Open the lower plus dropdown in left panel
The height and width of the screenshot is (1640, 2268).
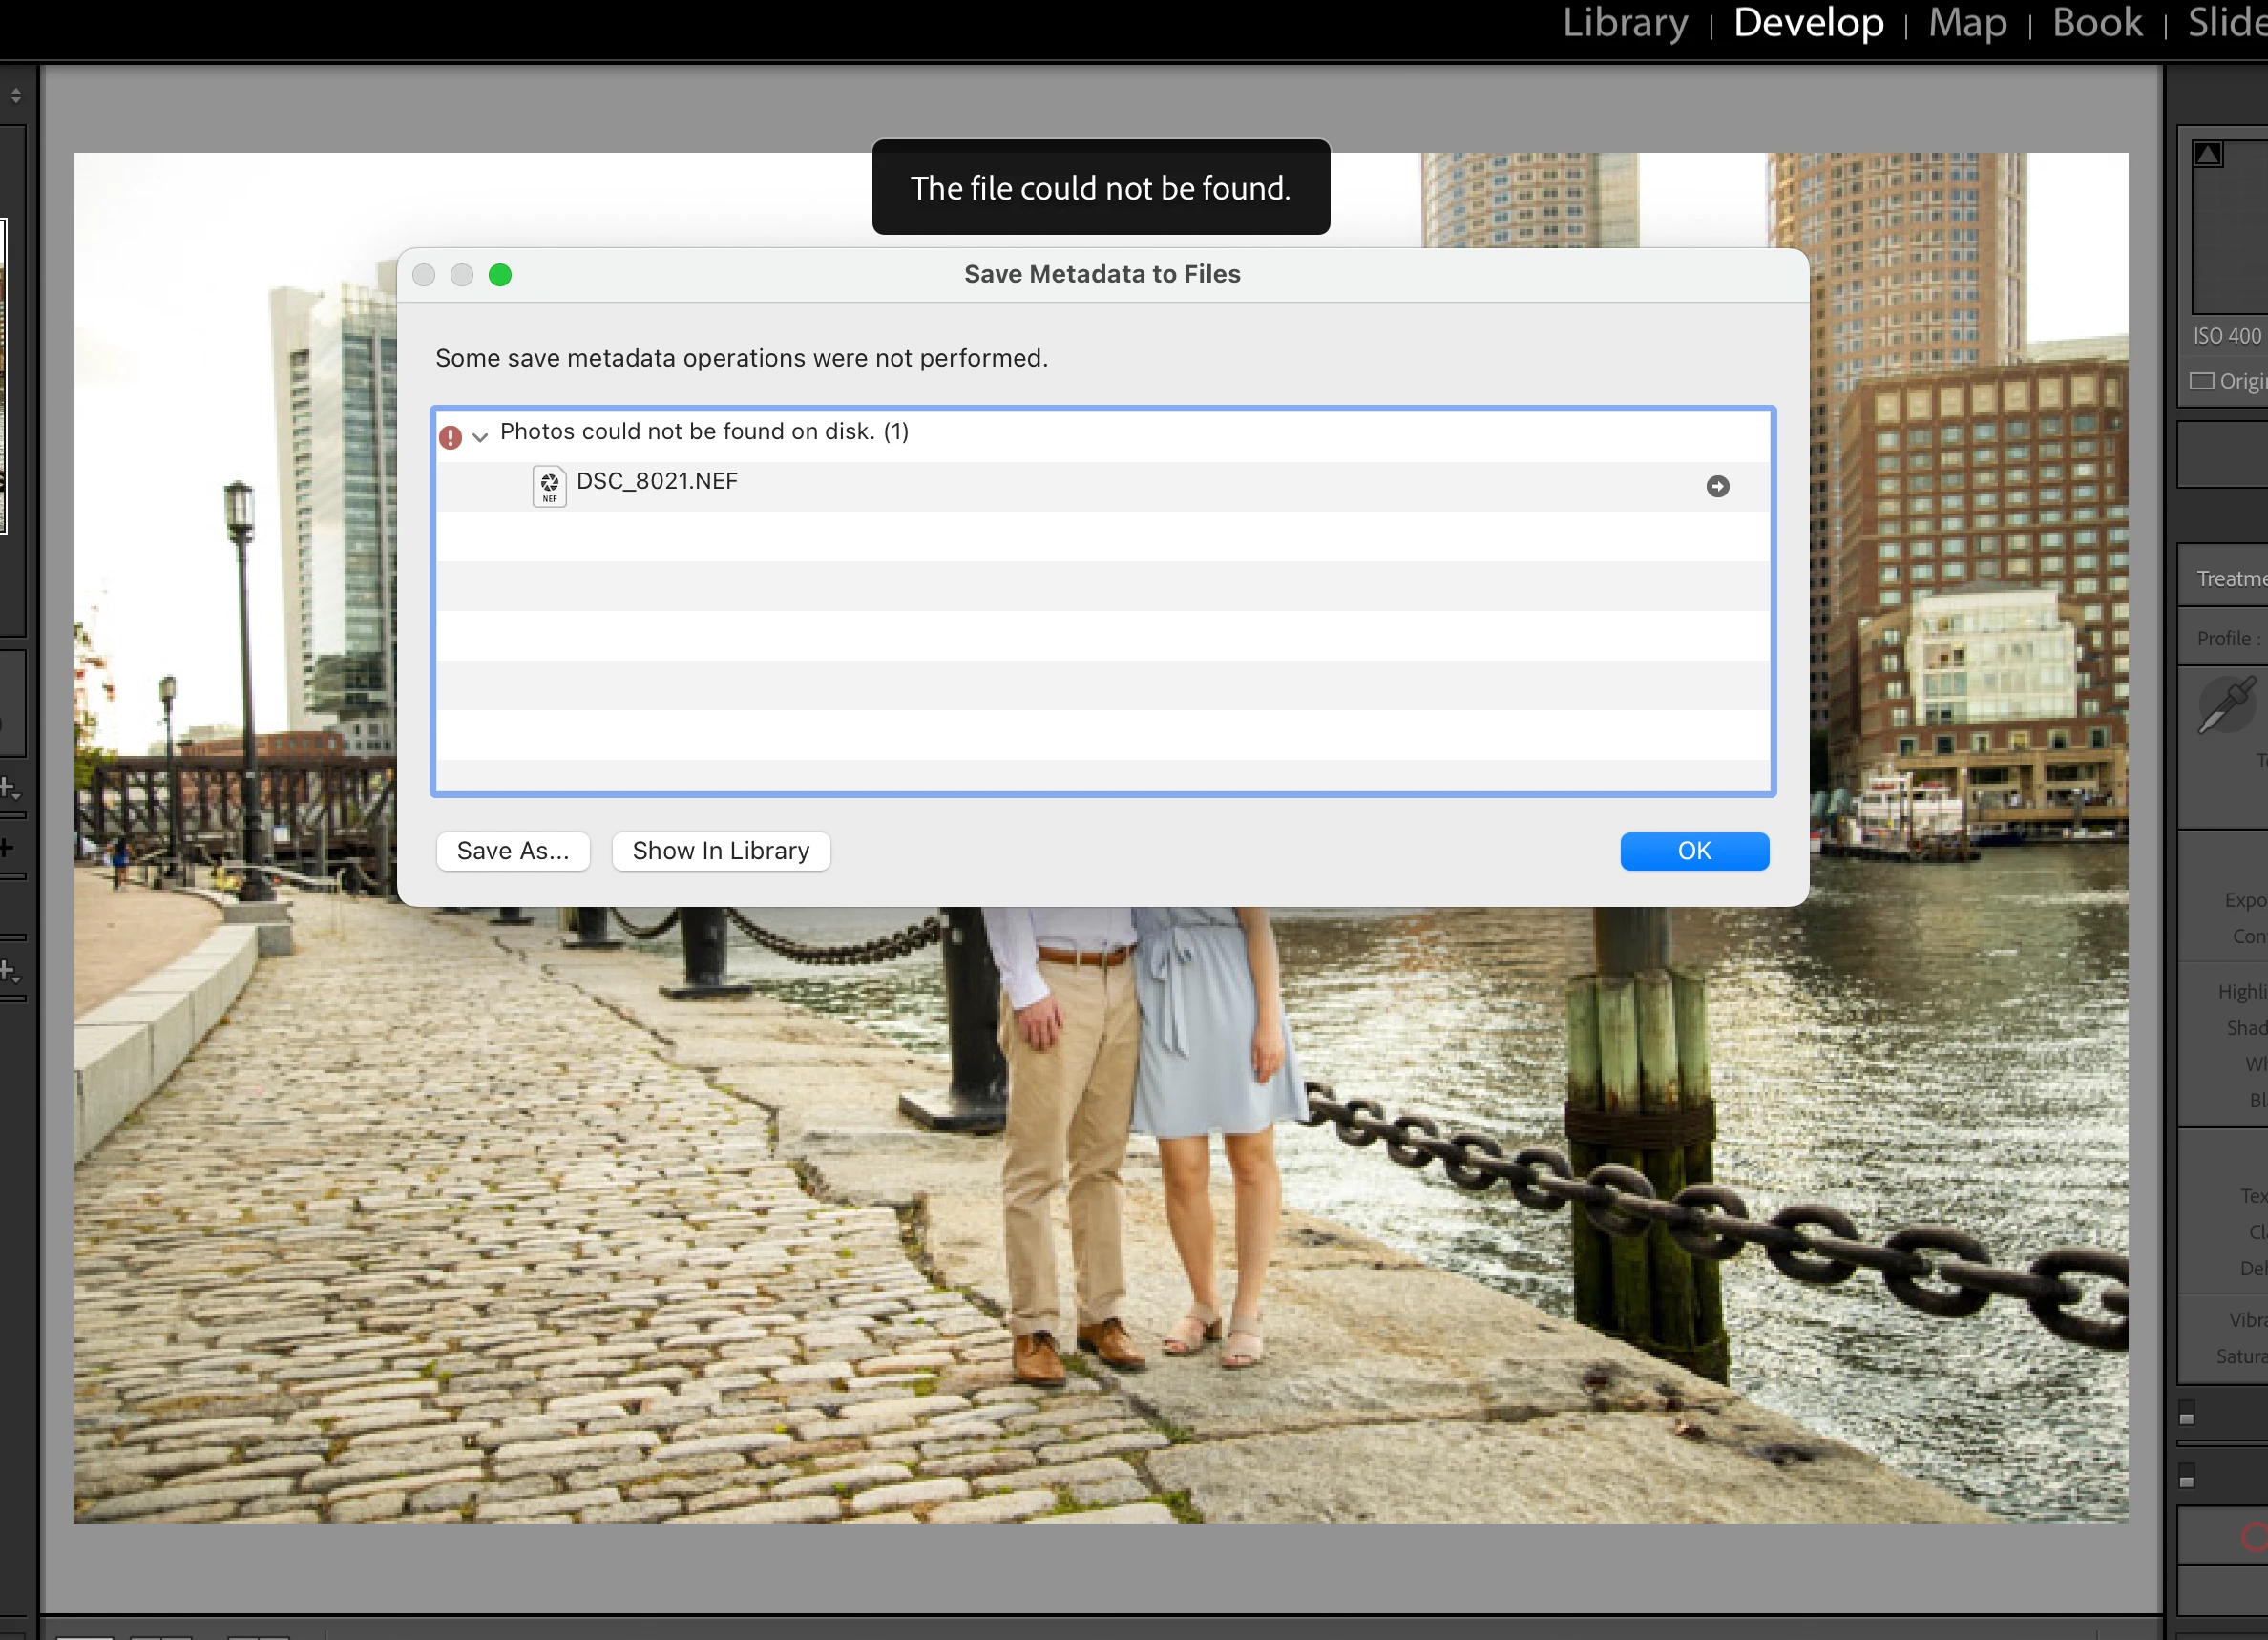coord(9,970)
